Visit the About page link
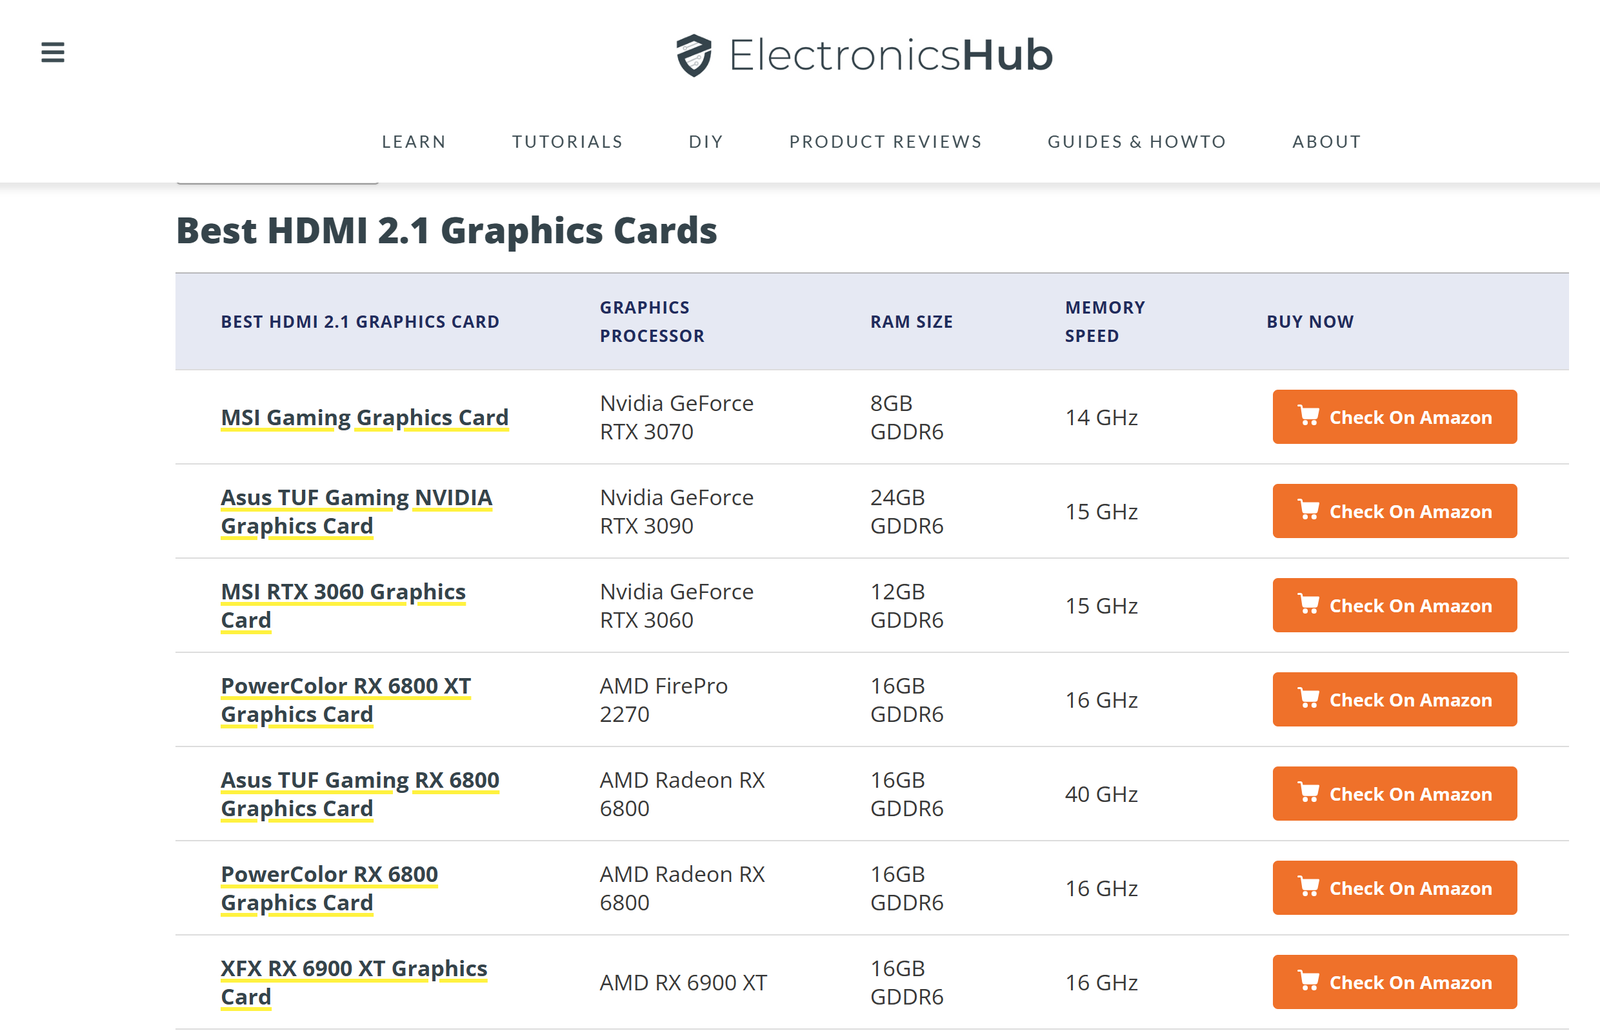The image size is (1600, 1031). coord(1326,142)
